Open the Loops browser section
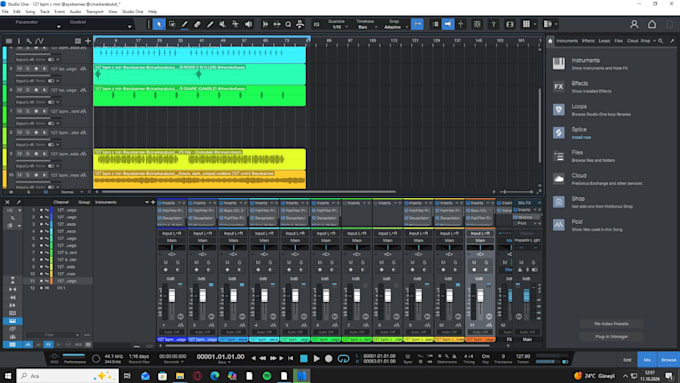 579,110
